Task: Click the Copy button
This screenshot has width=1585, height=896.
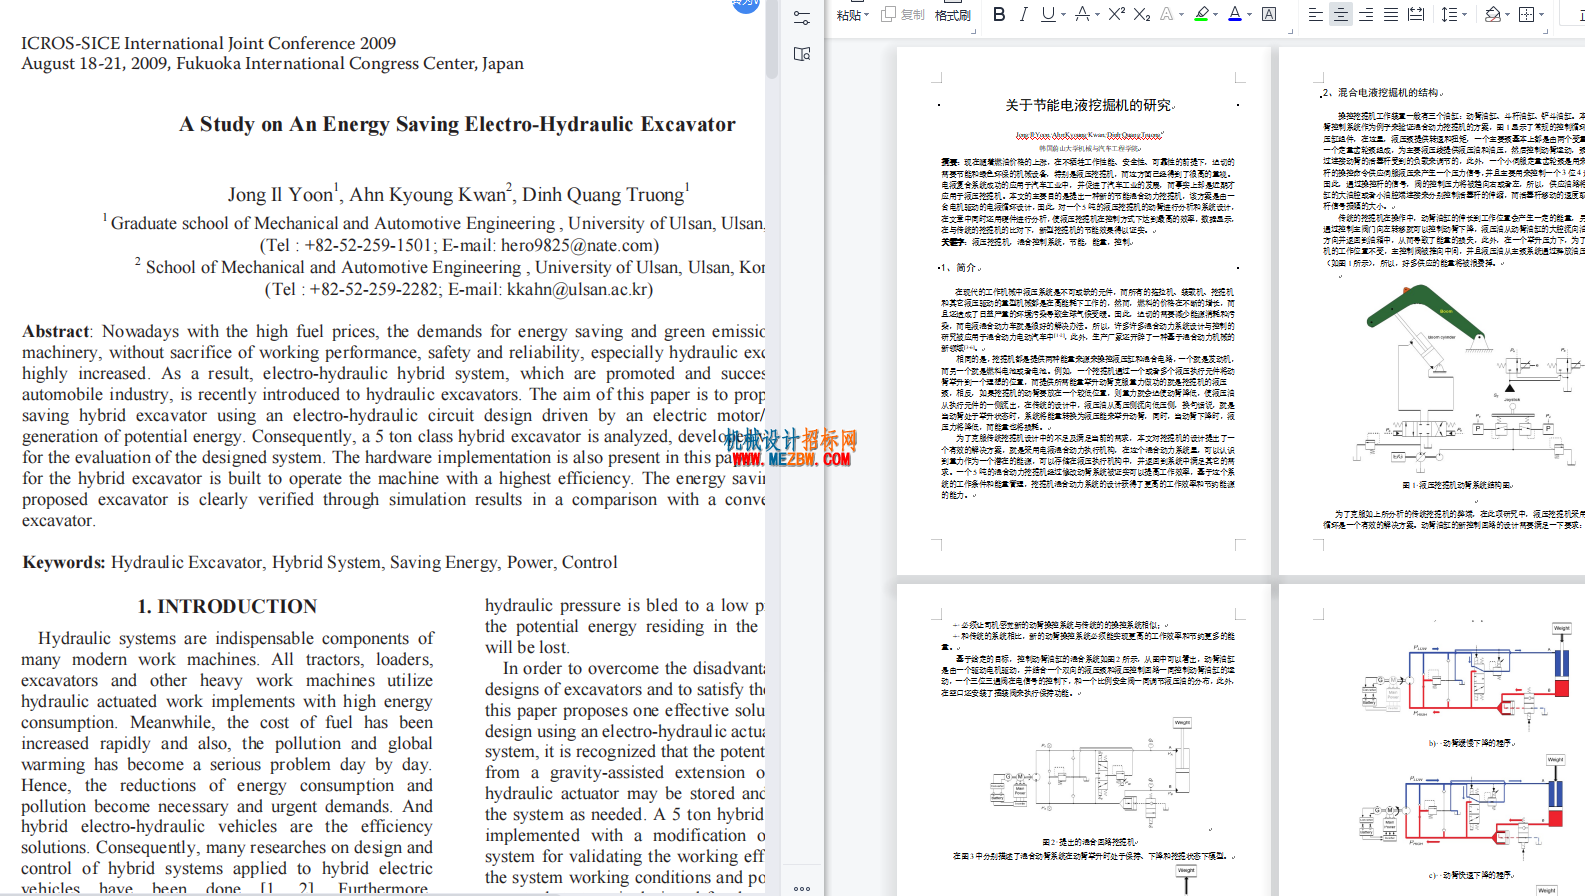Action: [x=904, y=15]
